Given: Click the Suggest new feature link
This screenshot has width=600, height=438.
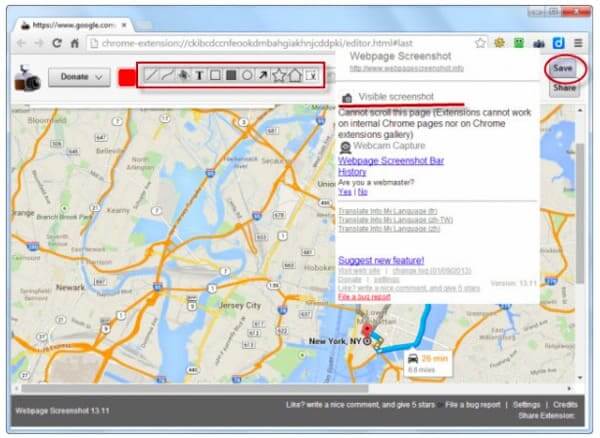Looking at the screenshot, I should click(381, 261).
